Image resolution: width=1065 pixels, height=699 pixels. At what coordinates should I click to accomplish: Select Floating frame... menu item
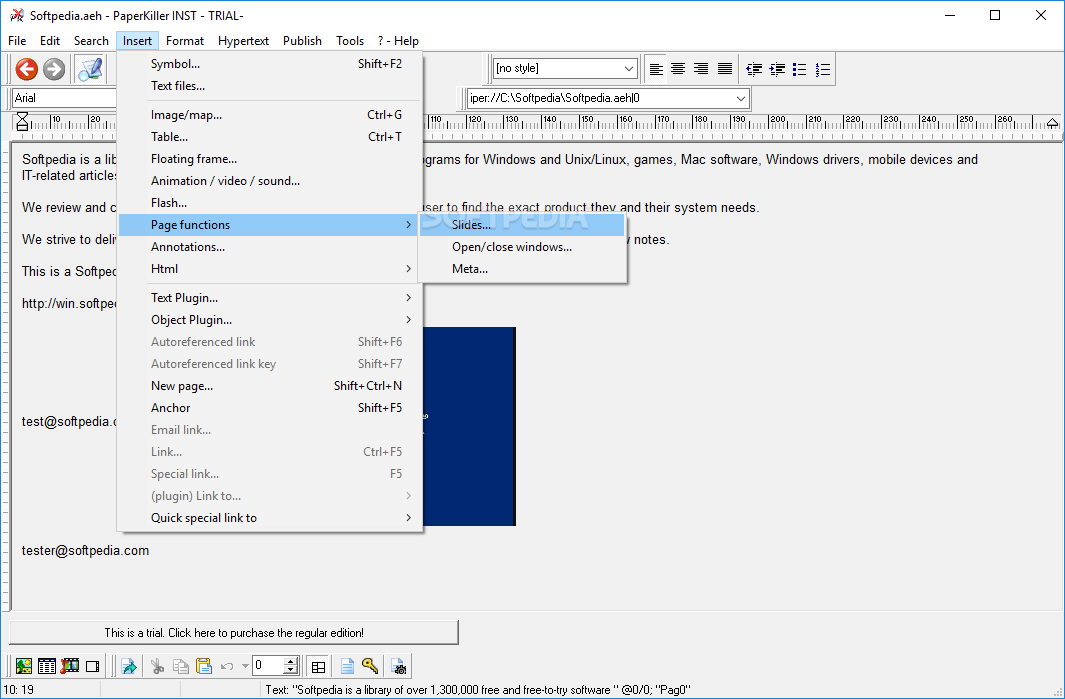[x=270, y=159]
